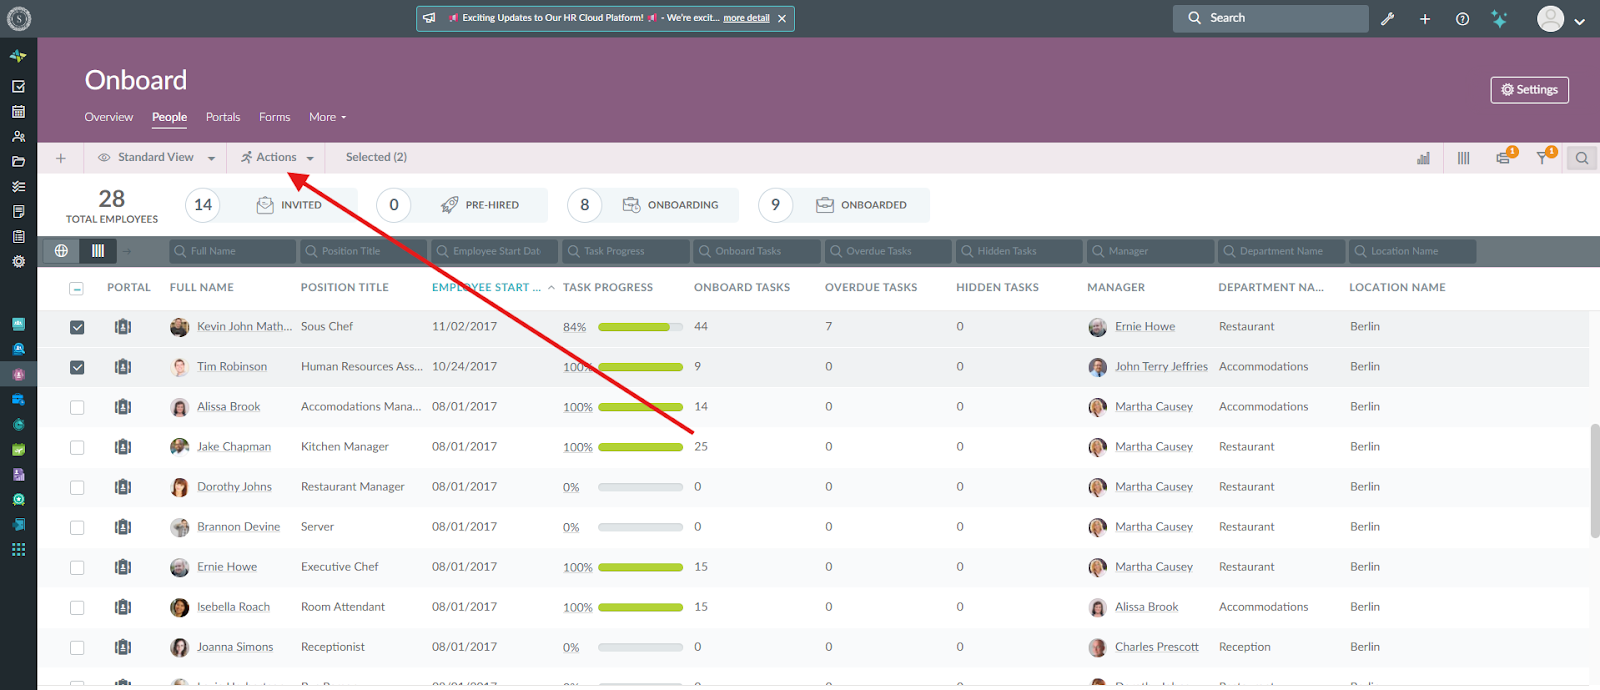Click the AI sparkle icon in top bar
1600x690 pixels.
(x=1499, y=19)
